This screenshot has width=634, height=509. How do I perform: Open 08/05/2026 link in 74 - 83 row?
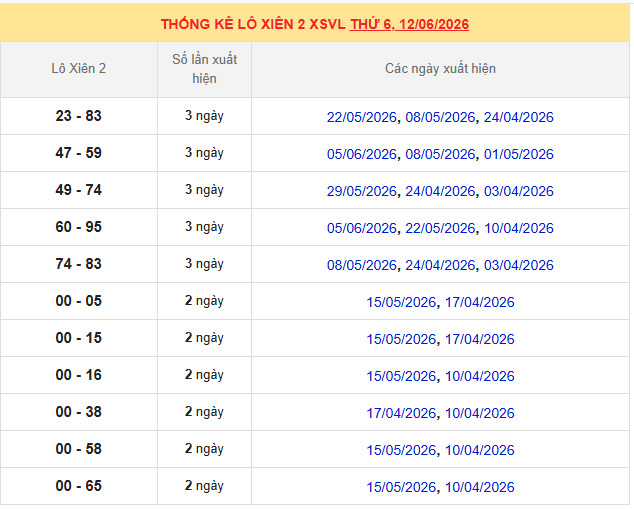click(x=361, y=265)
